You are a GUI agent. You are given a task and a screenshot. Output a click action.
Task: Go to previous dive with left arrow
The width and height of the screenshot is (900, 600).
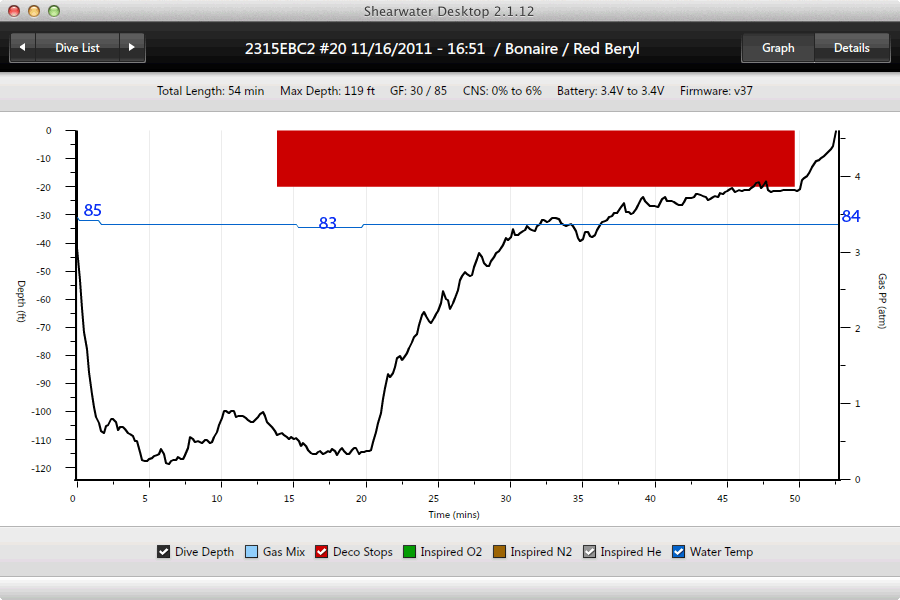[22, 47]
